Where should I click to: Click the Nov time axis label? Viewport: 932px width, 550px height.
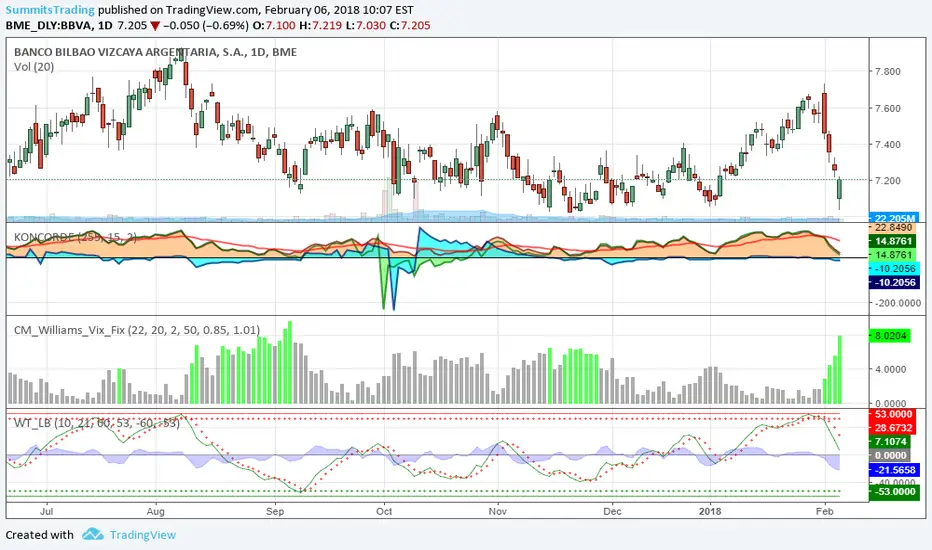[x=498, y=511]
